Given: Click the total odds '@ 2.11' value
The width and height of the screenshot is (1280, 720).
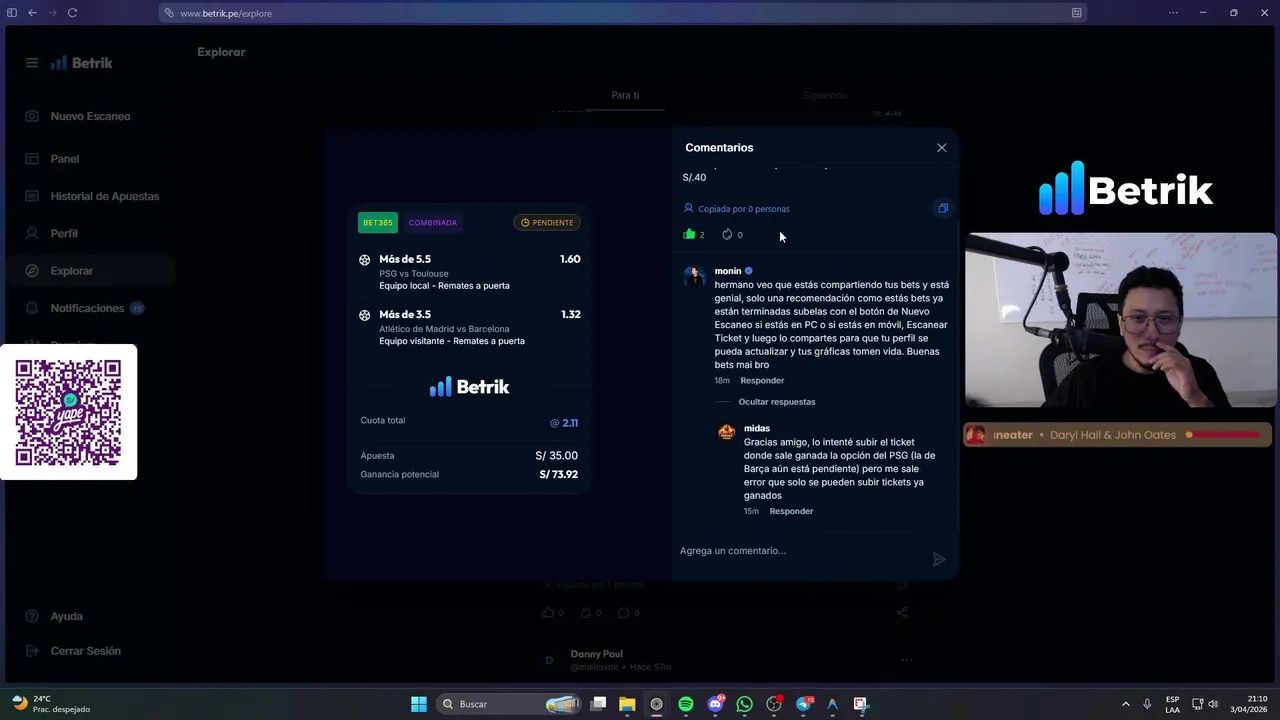Looking at the screenshot, I should (x=564, y=423).
